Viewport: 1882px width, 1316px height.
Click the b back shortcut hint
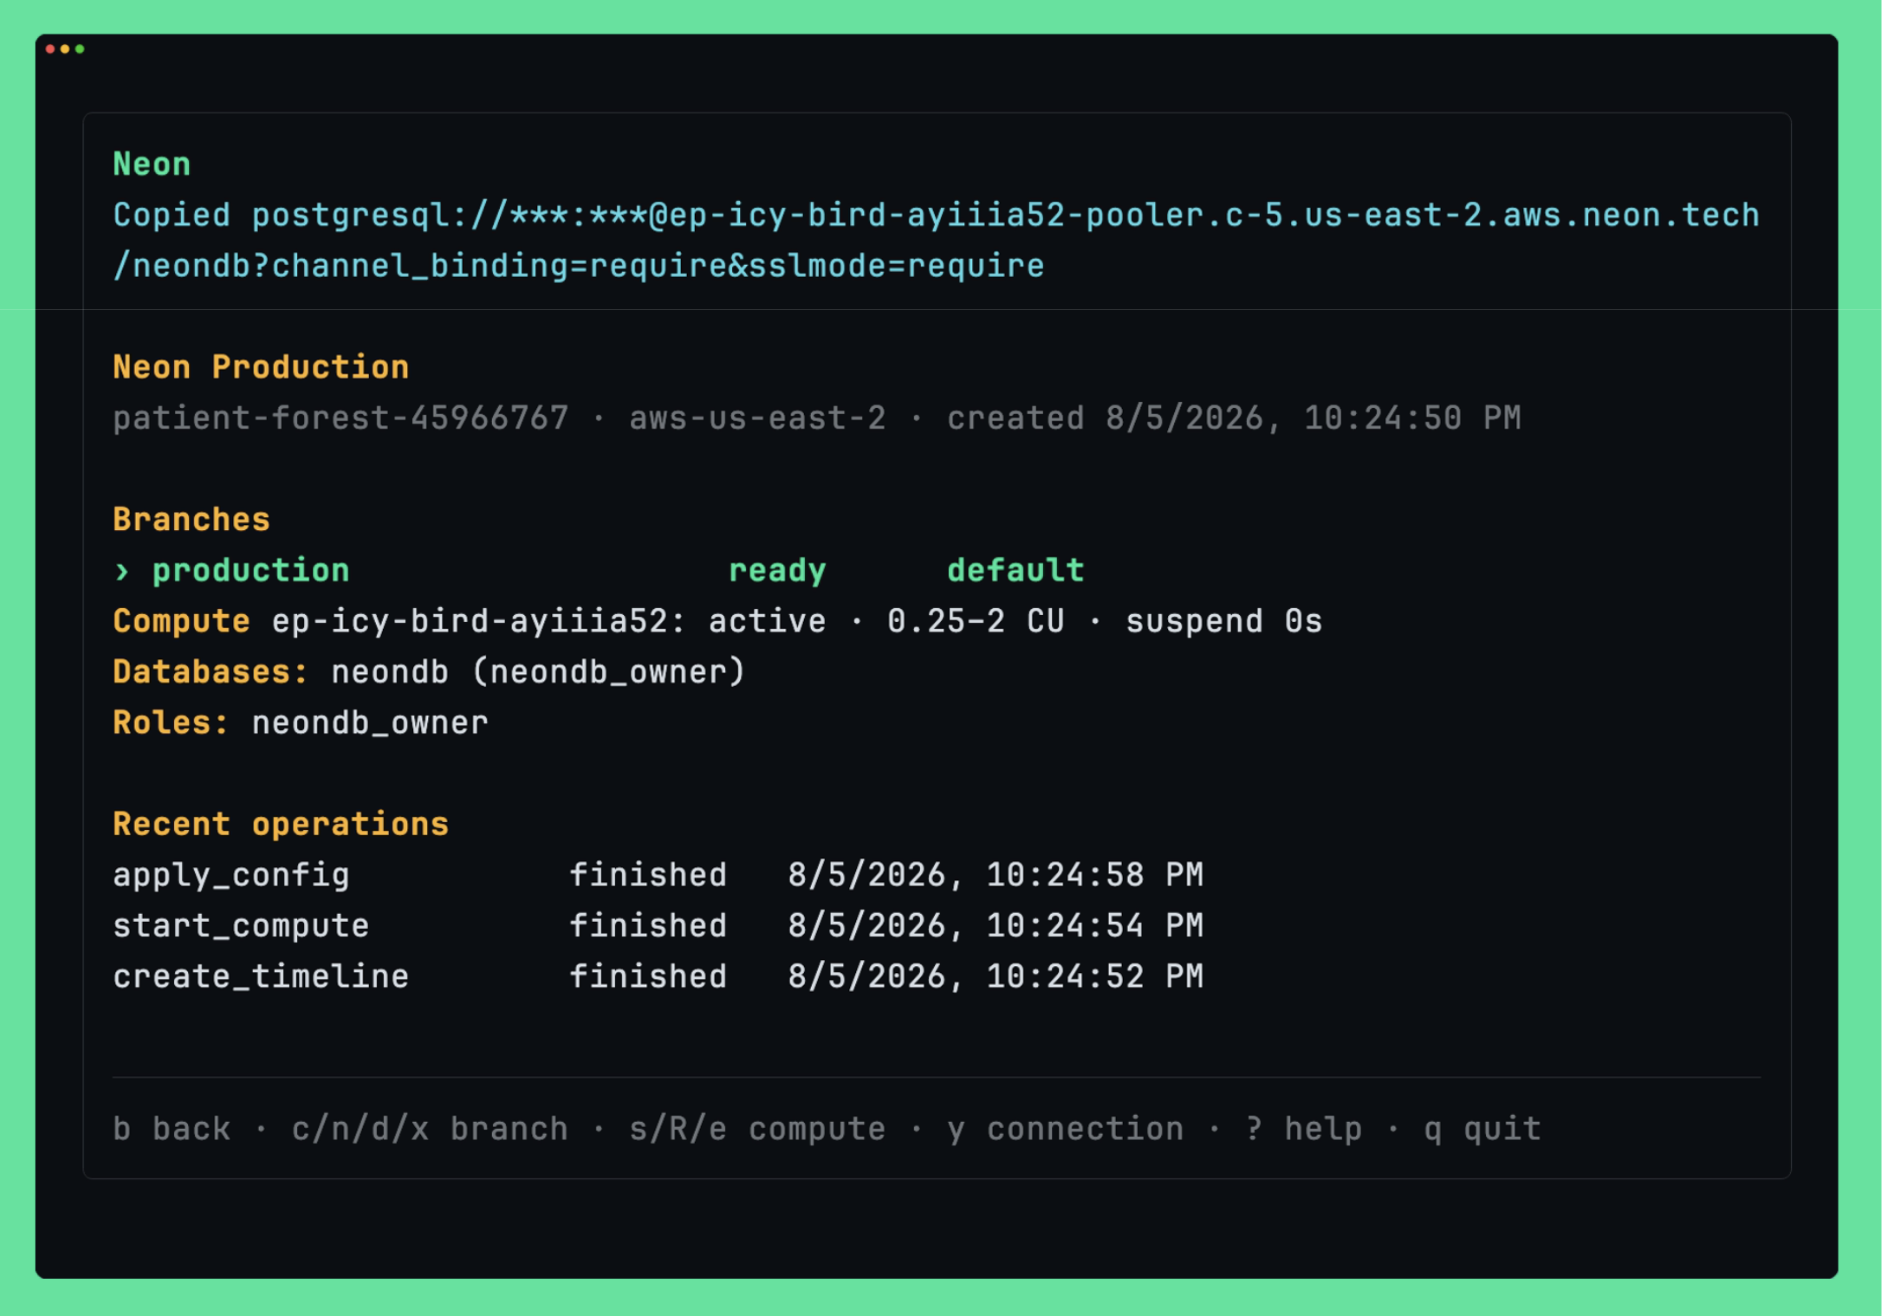coord(171,1129)
